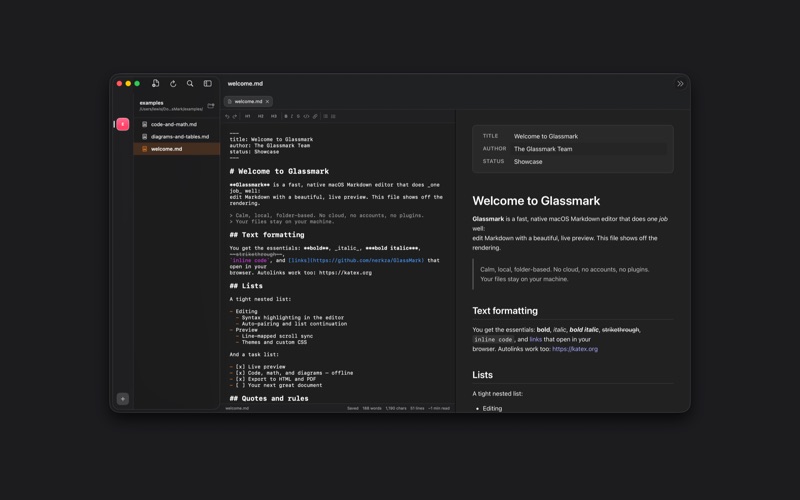Click the new document icon in the title bar
Screen dimensions: 800x500
156,83
